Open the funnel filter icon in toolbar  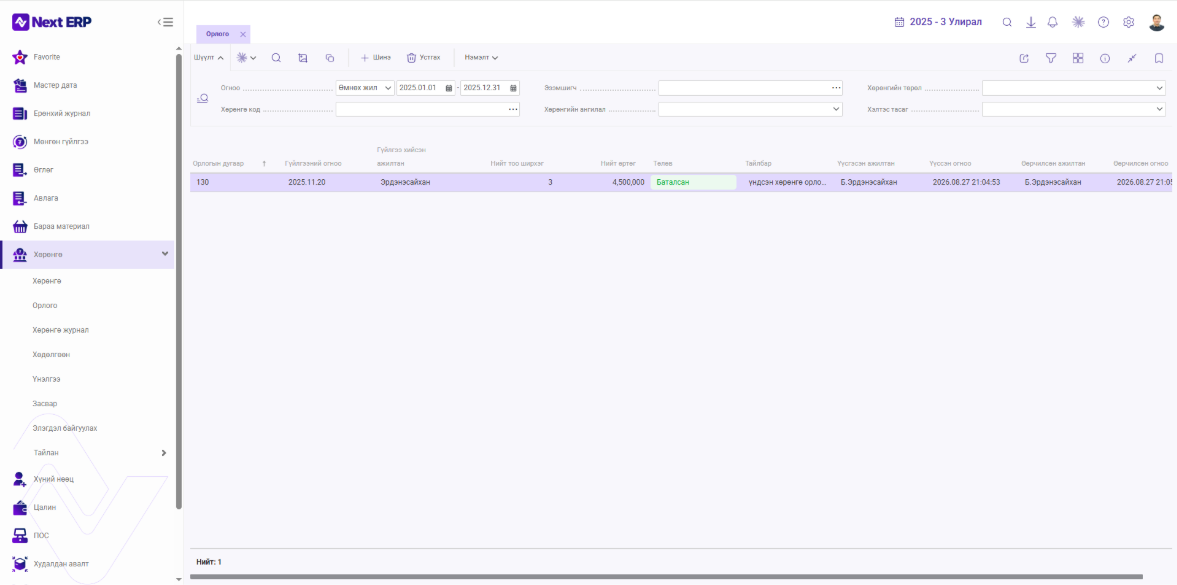[x=1052, y=58]
